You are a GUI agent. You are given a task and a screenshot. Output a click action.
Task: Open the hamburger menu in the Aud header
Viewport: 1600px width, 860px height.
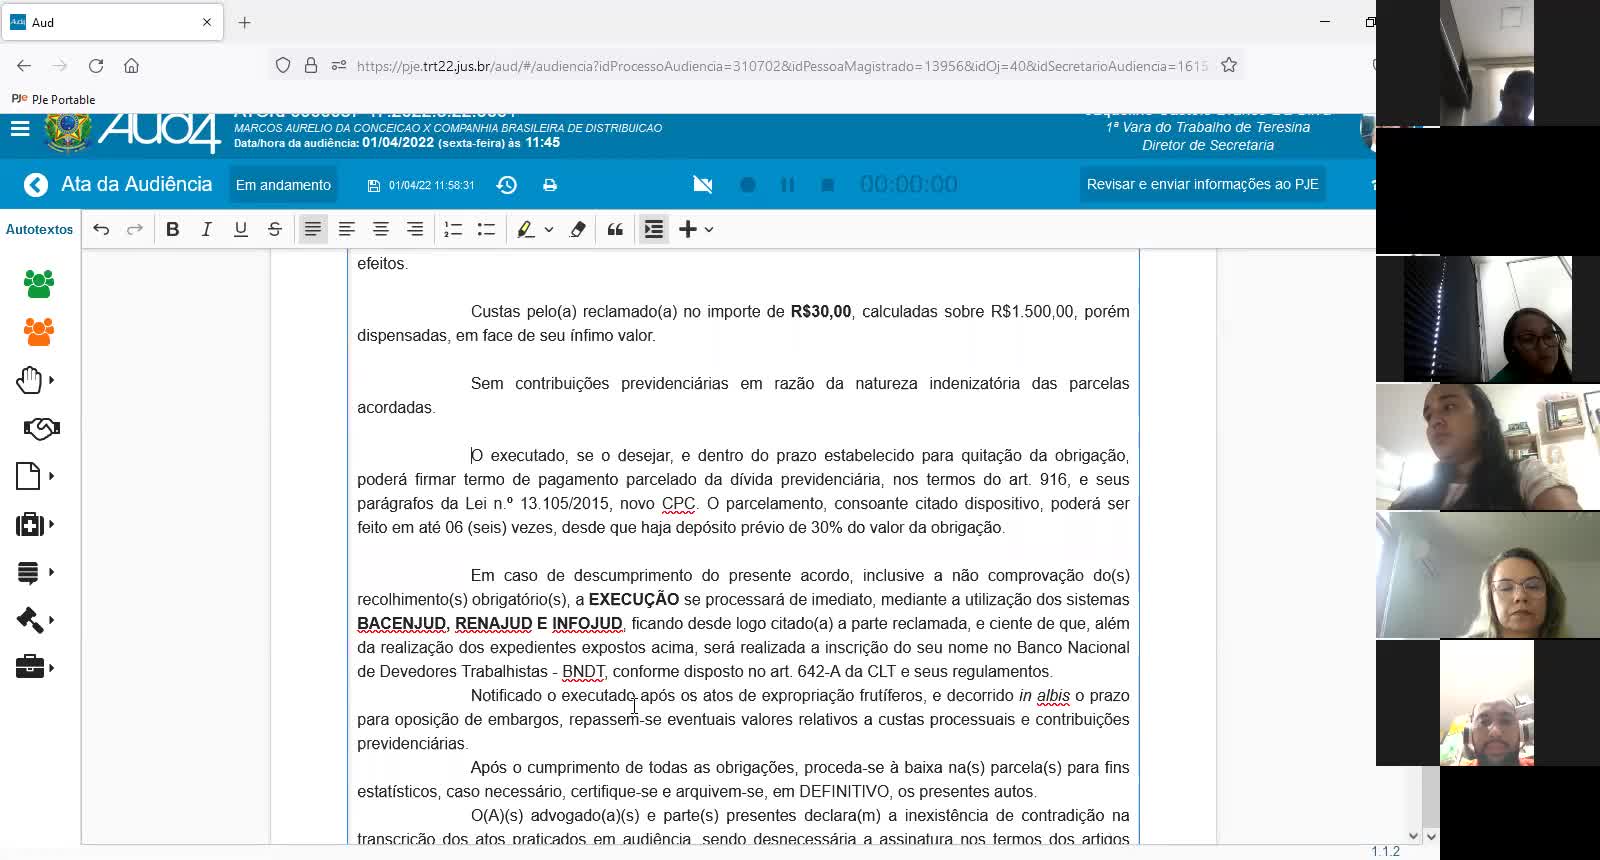(20, 128)
